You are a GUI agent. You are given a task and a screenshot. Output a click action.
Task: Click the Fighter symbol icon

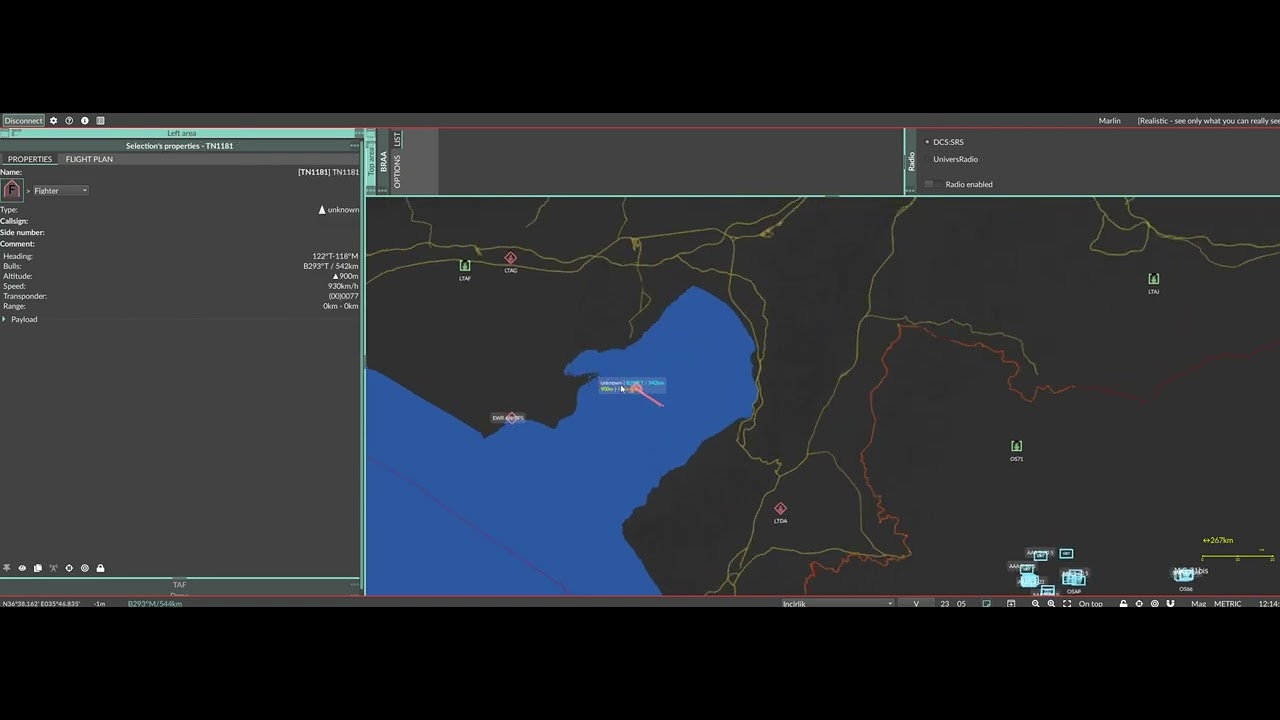tap(12, 190)
